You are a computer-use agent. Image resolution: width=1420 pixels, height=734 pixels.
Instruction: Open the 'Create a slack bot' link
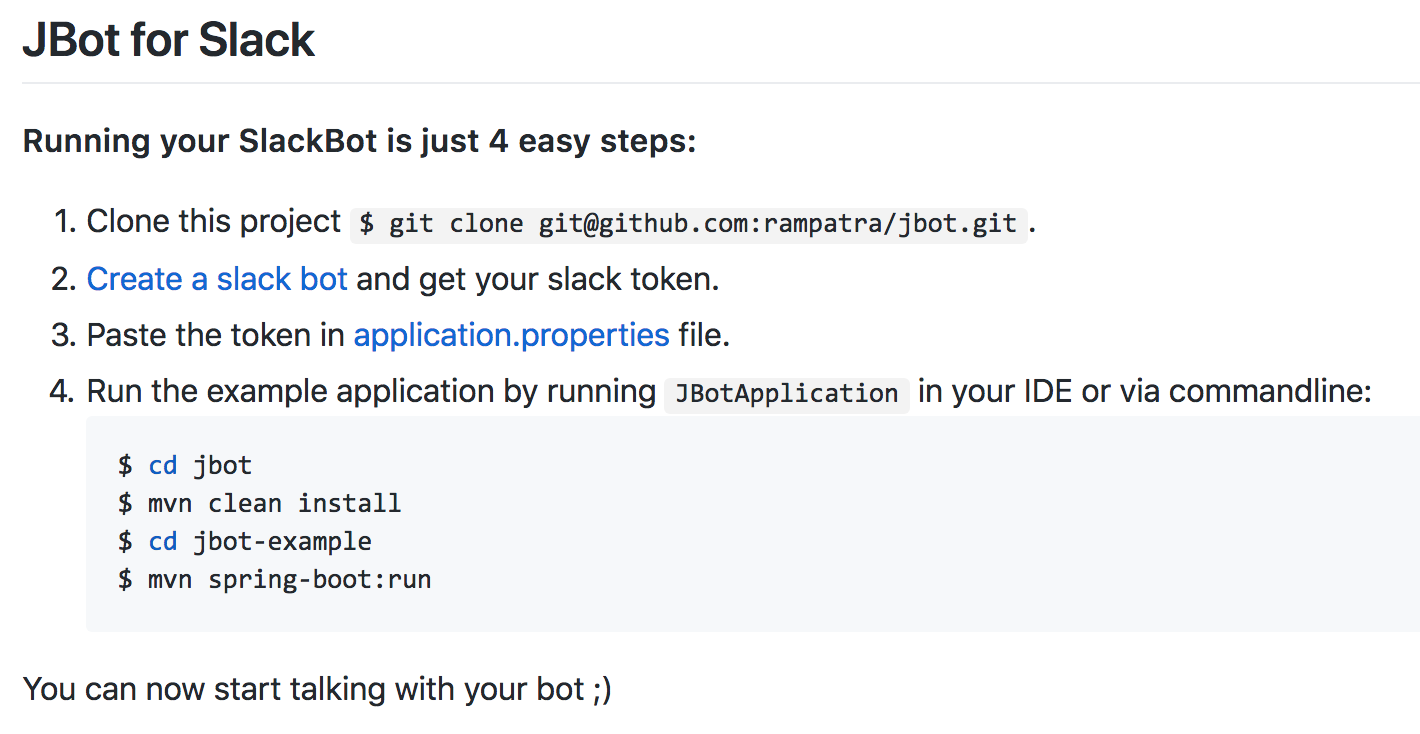click(217, 279)
